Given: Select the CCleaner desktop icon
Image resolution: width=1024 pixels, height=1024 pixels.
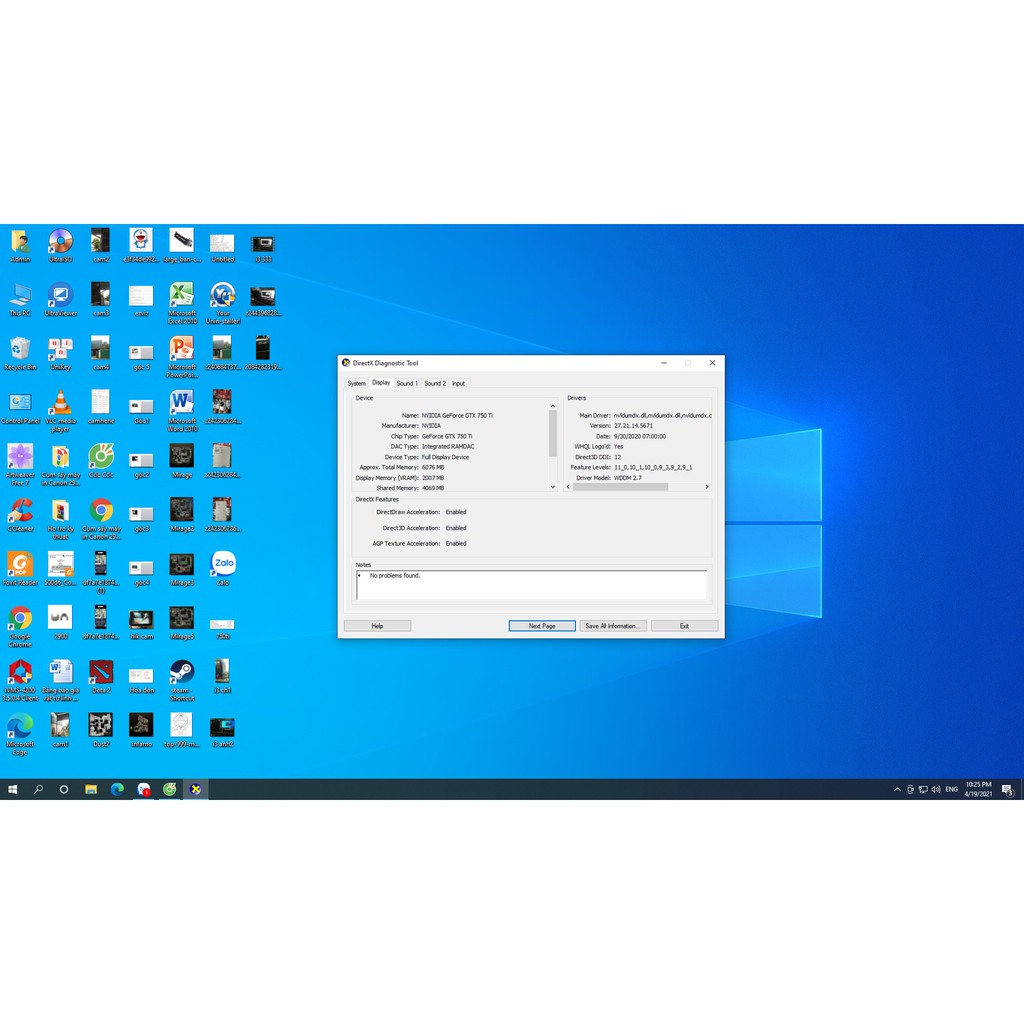Looking at the screenshot, I should [20, 513].
